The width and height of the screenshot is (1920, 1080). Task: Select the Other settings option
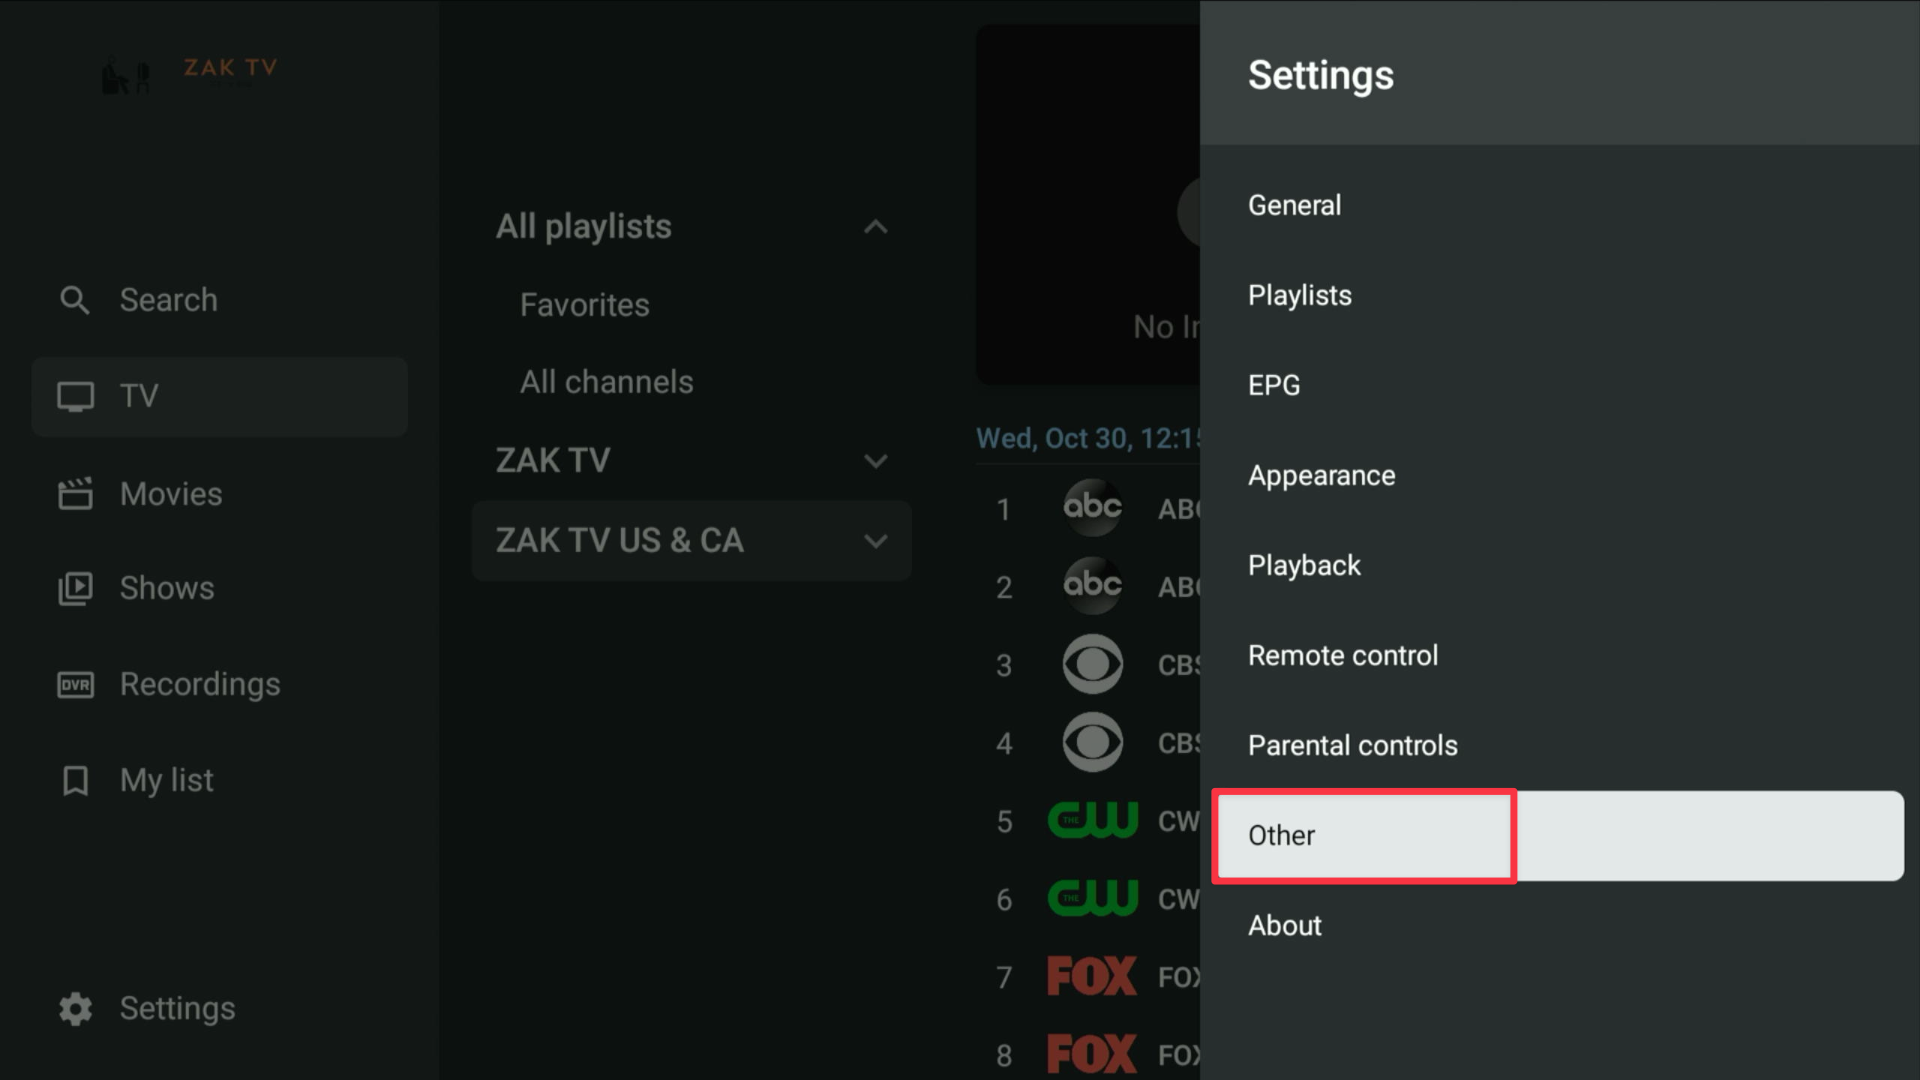(x=1281, y=835)
